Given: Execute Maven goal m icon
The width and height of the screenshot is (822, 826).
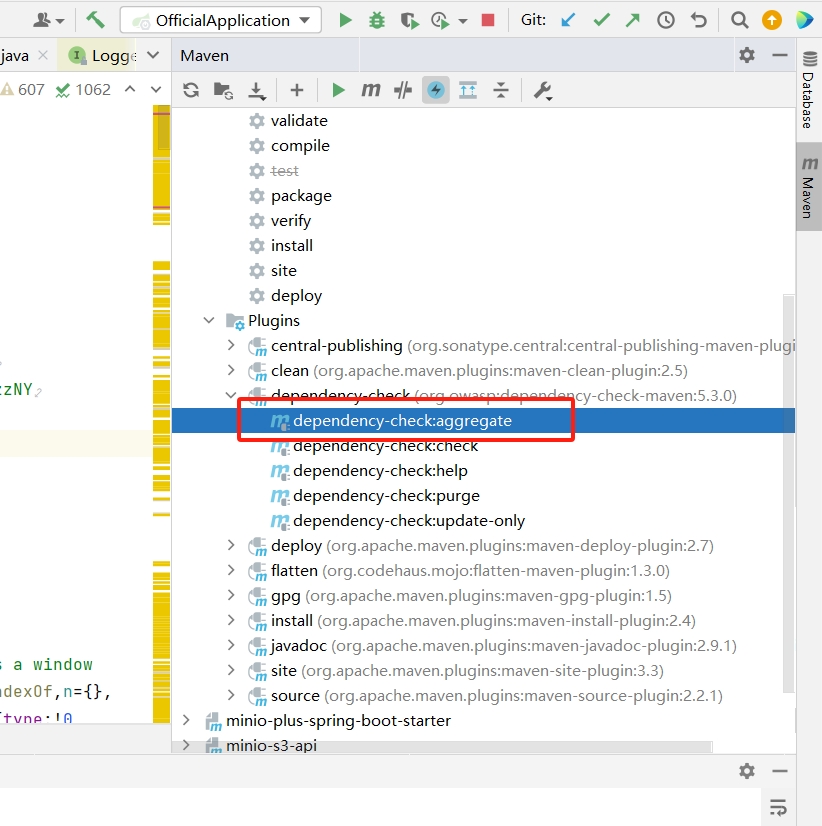Looking at the screenshot, I should tap(370, 90).
